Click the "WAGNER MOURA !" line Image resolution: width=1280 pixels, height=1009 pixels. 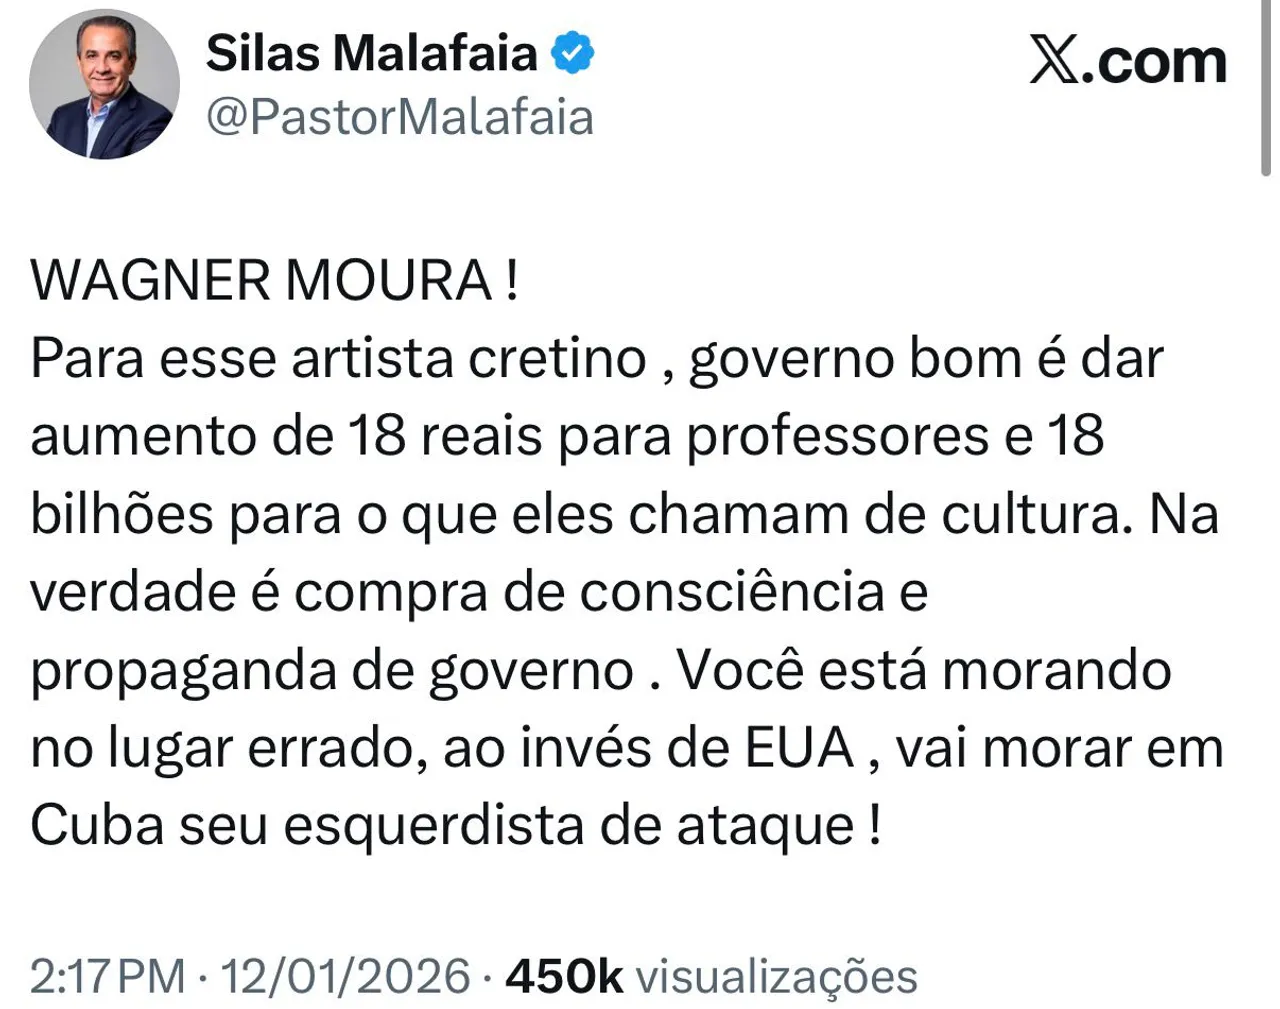click(x=275, y=281)
